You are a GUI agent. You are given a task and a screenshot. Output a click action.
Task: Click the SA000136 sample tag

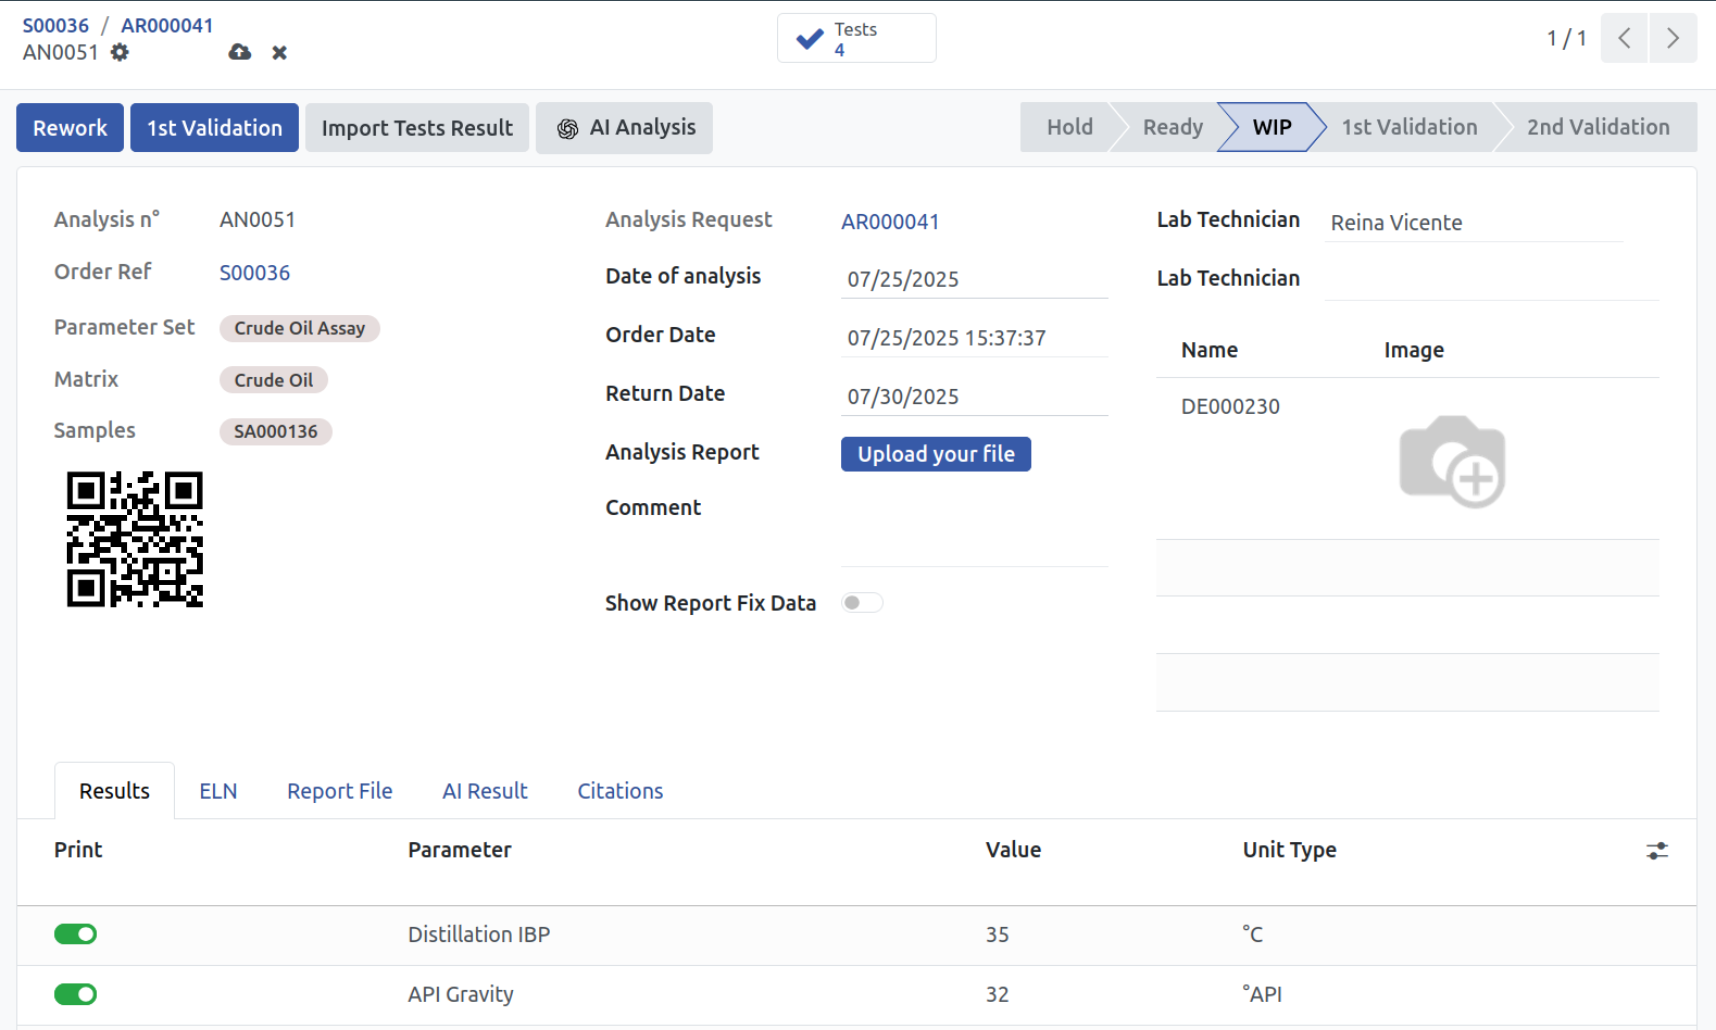275,432
